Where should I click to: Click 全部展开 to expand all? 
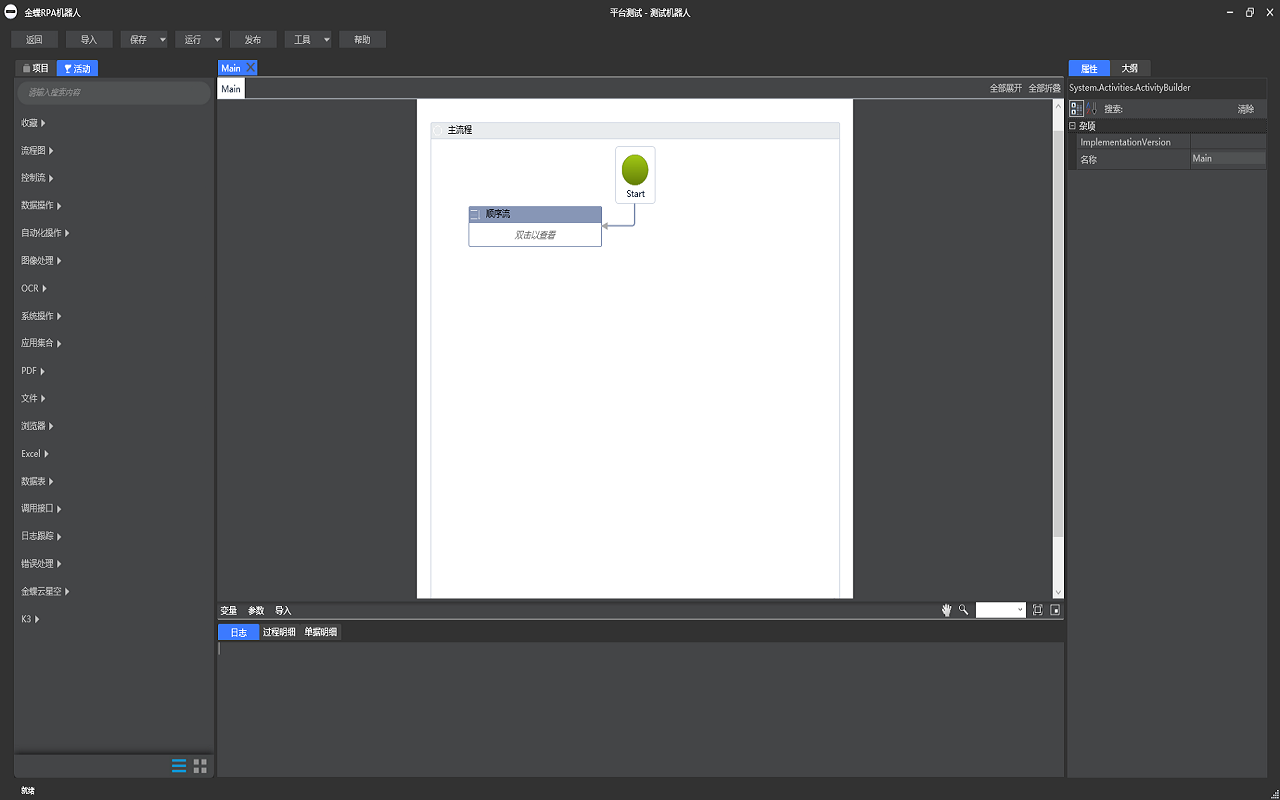(x=1006, y=88)
